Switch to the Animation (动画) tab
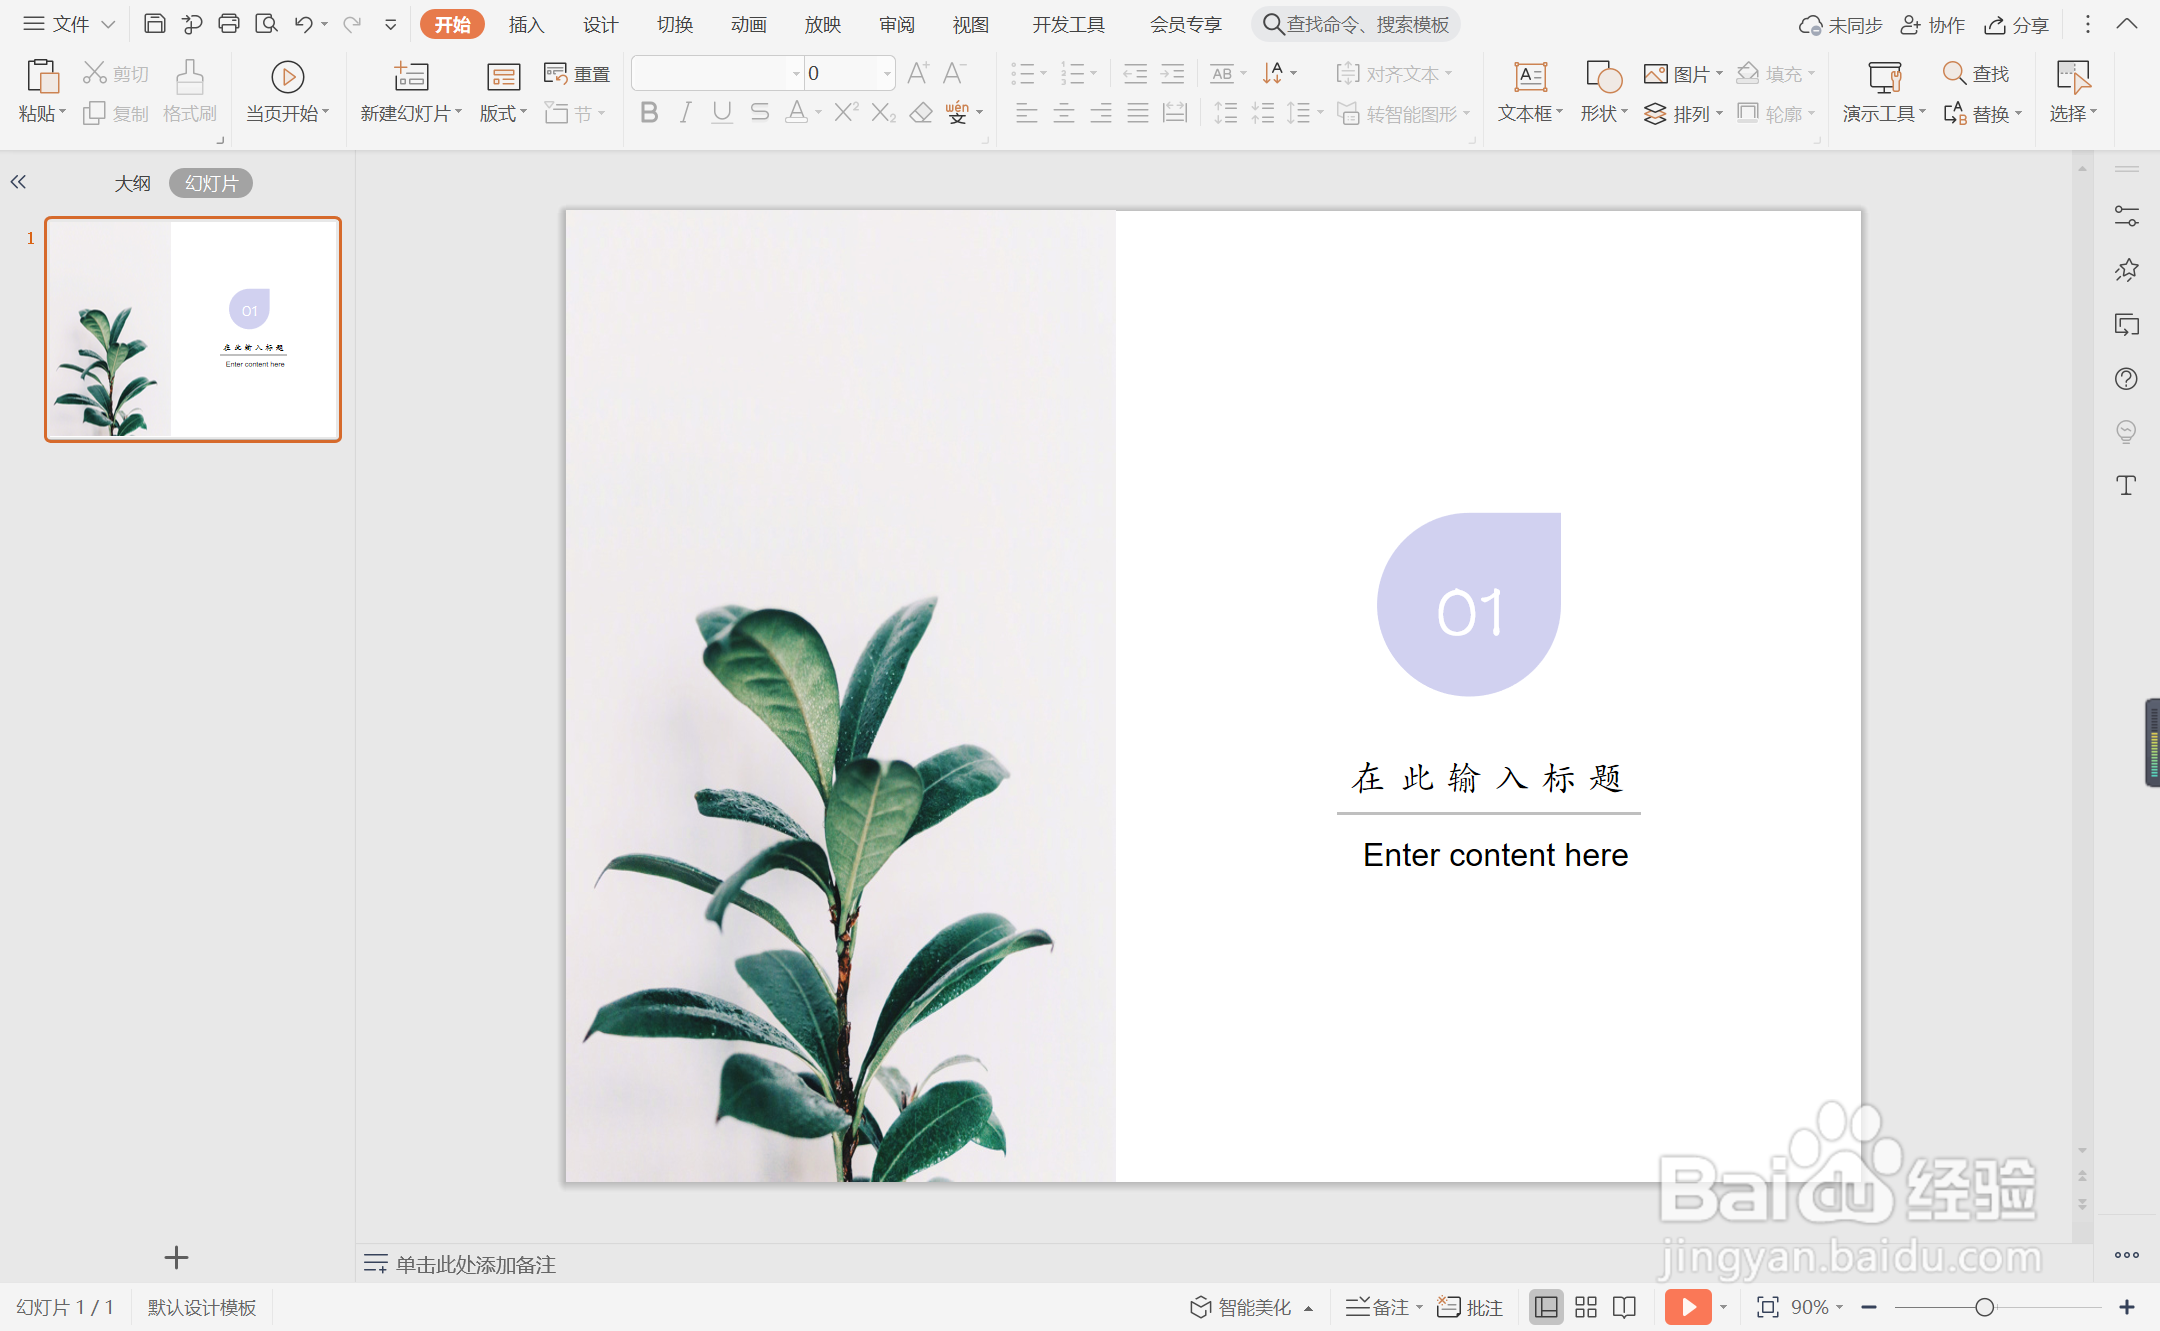 pos(749,24)
